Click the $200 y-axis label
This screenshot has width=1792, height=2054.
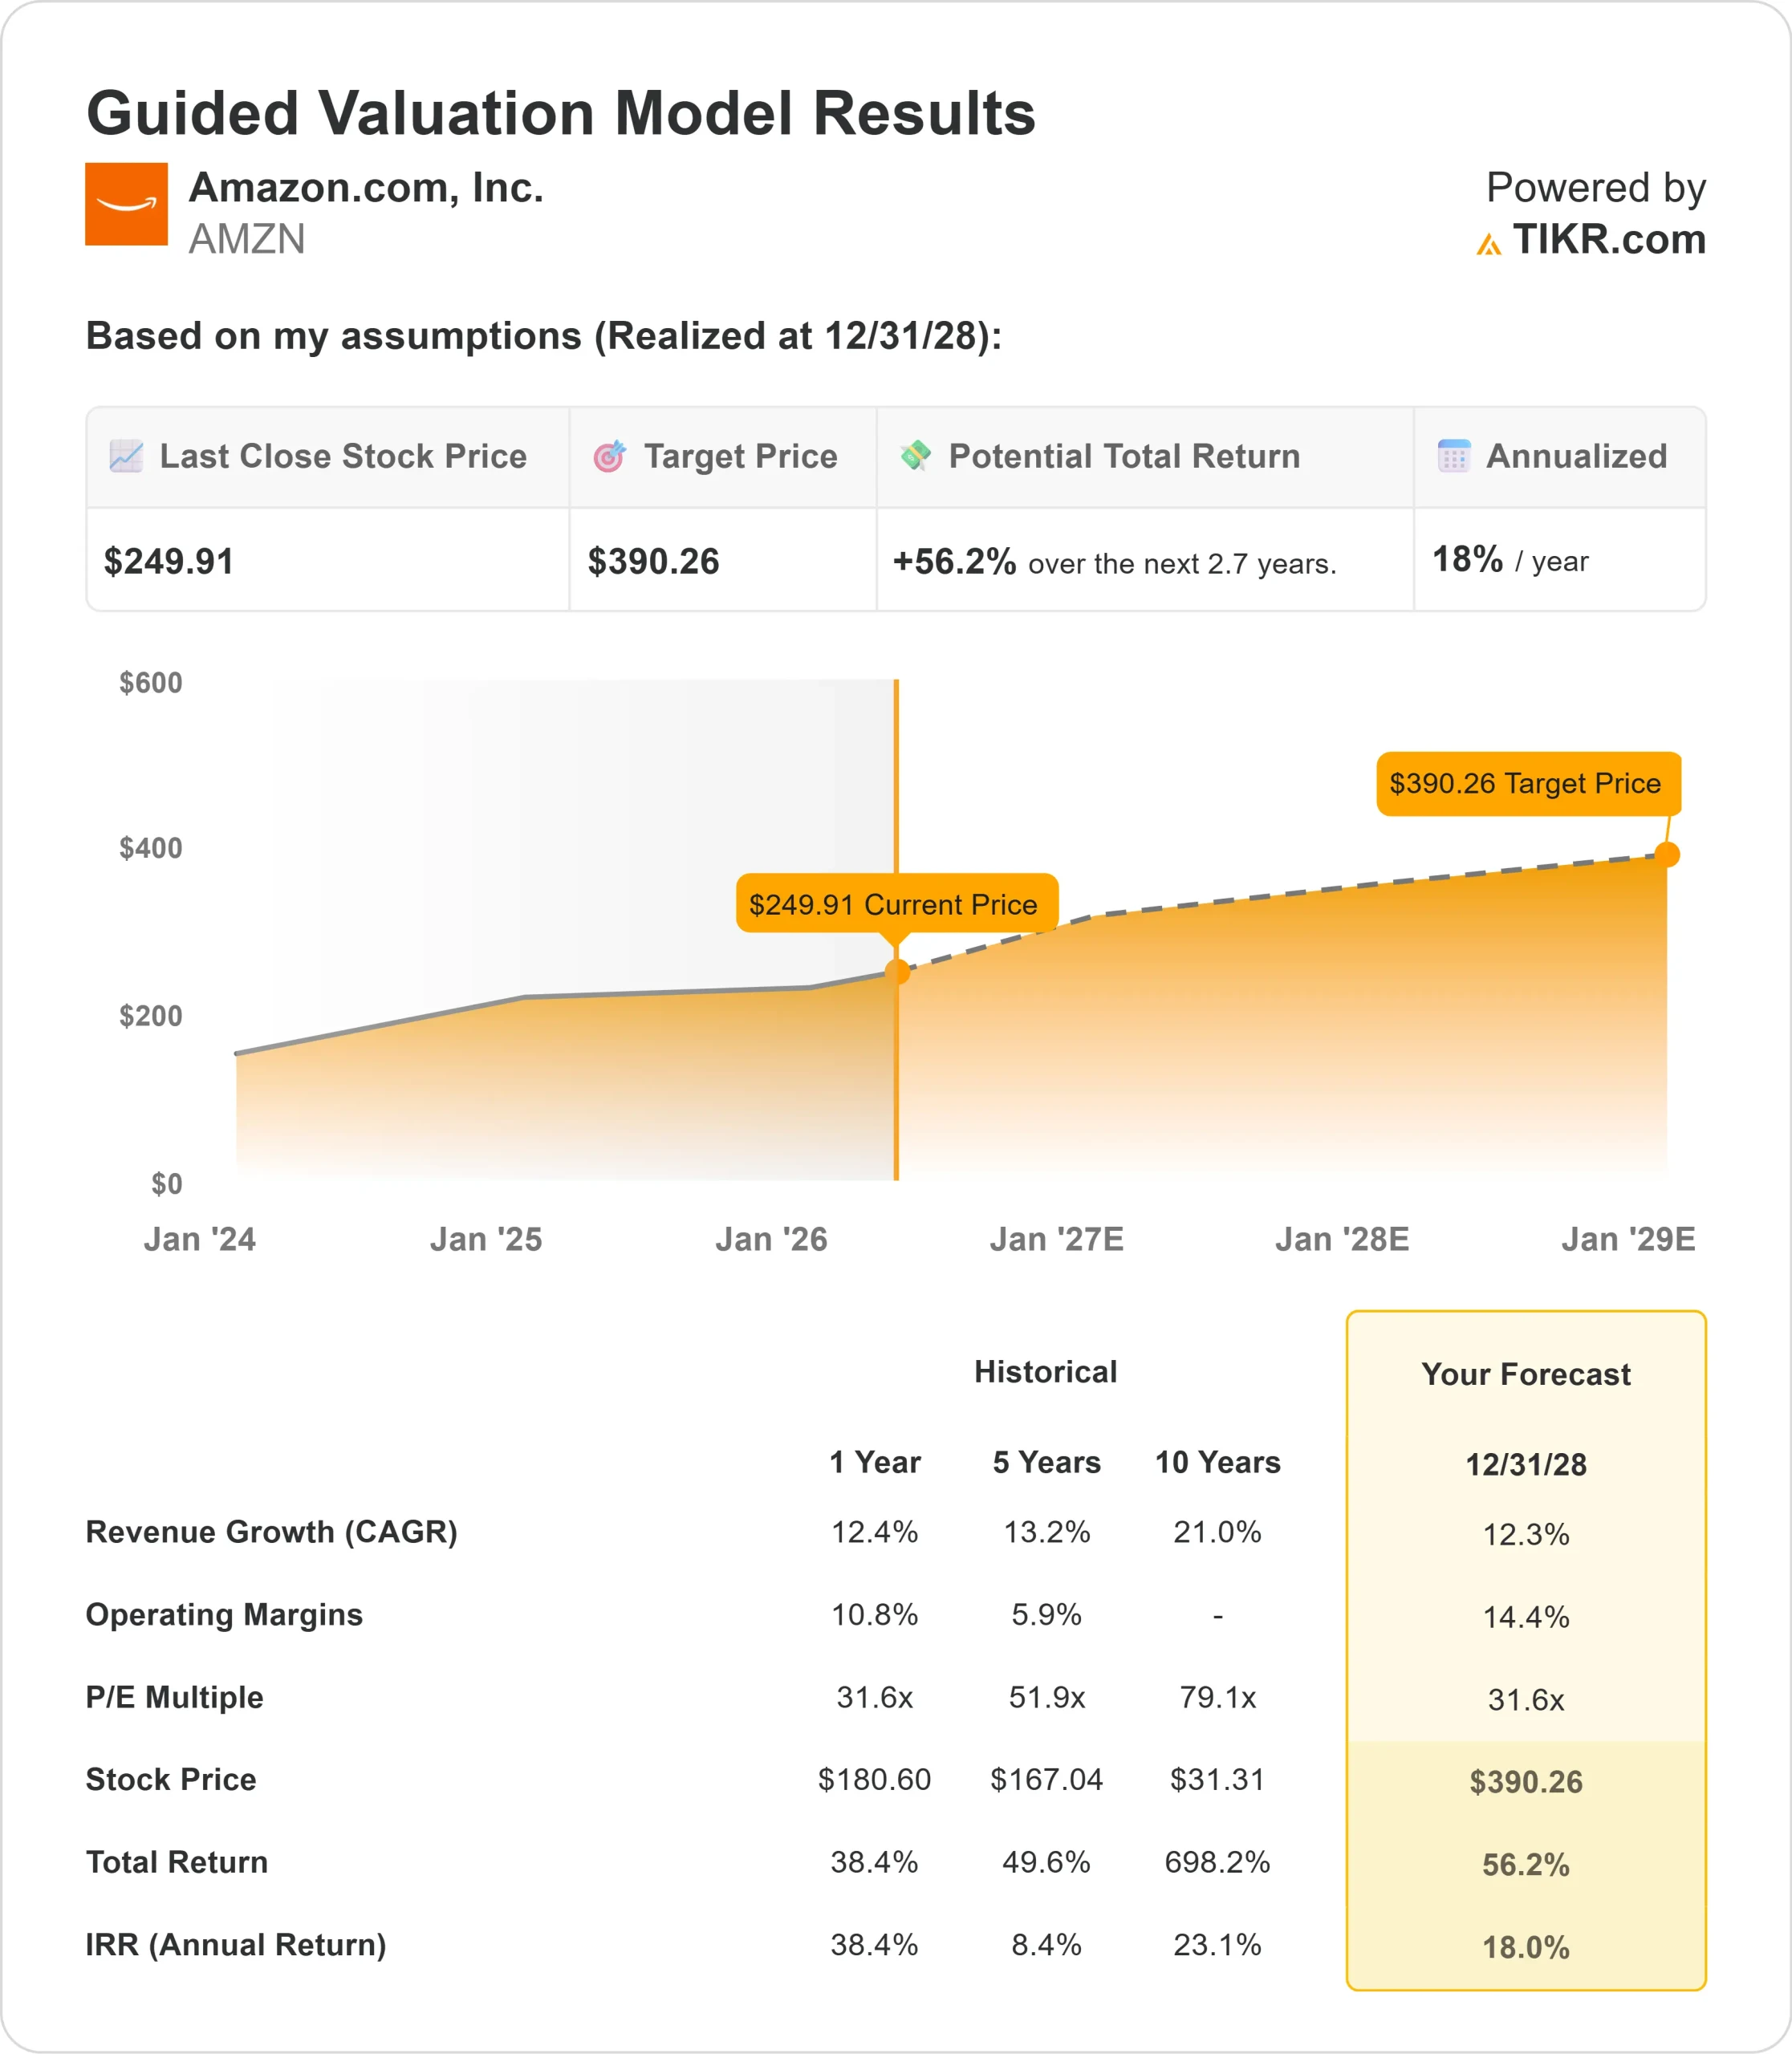[151, 1016]
